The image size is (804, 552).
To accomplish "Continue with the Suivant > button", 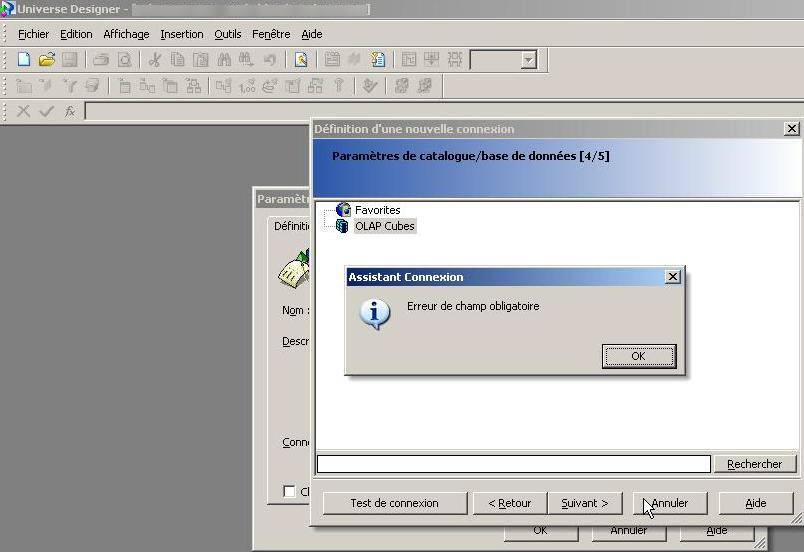I will coord(585,503).
